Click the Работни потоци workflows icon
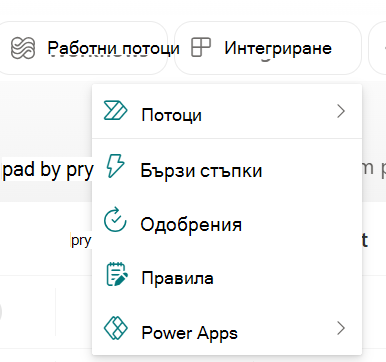Screen dimensions: 386x362 (x=23, y=48)
